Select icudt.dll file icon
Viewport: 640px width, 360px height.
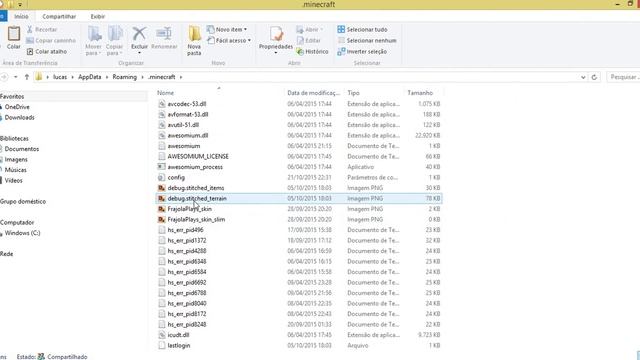pos(162,335)
